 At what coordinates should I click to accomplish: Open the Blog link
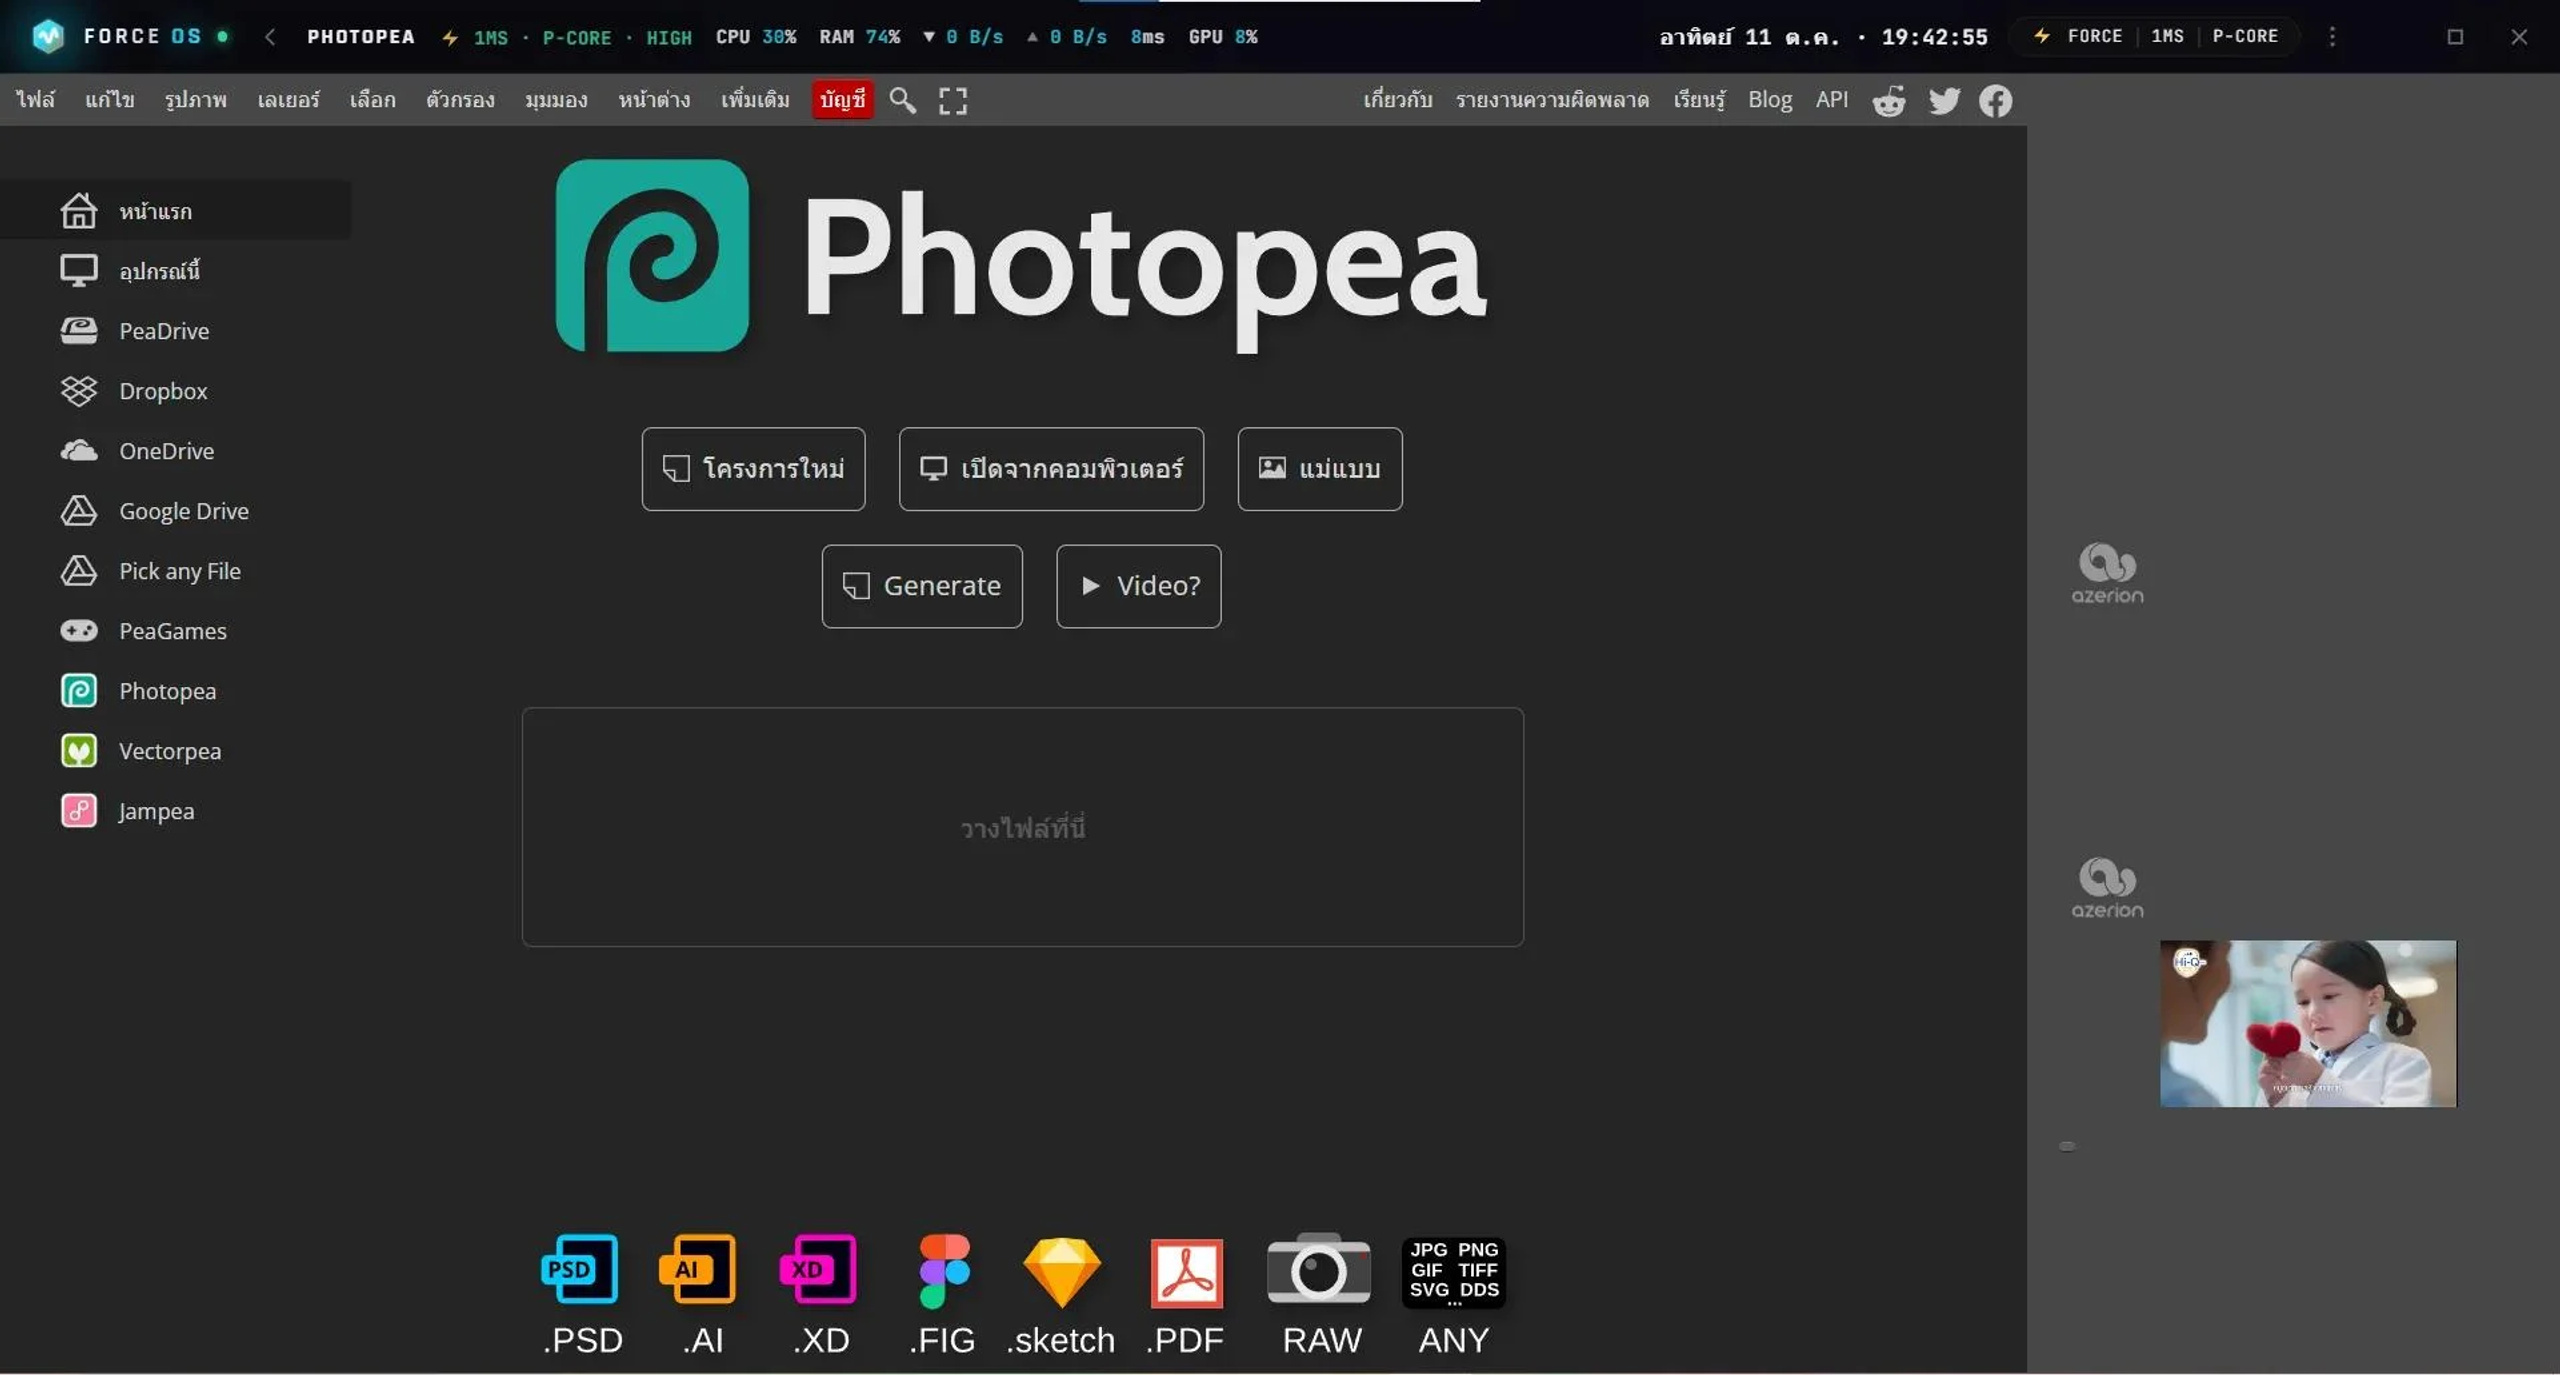click(x=1769, y=100)
